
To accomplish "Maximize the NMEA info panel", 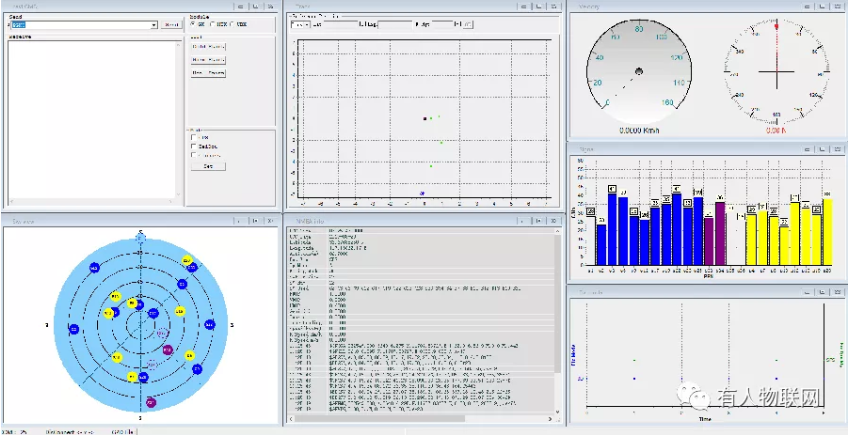I will [x=538, y=221].
